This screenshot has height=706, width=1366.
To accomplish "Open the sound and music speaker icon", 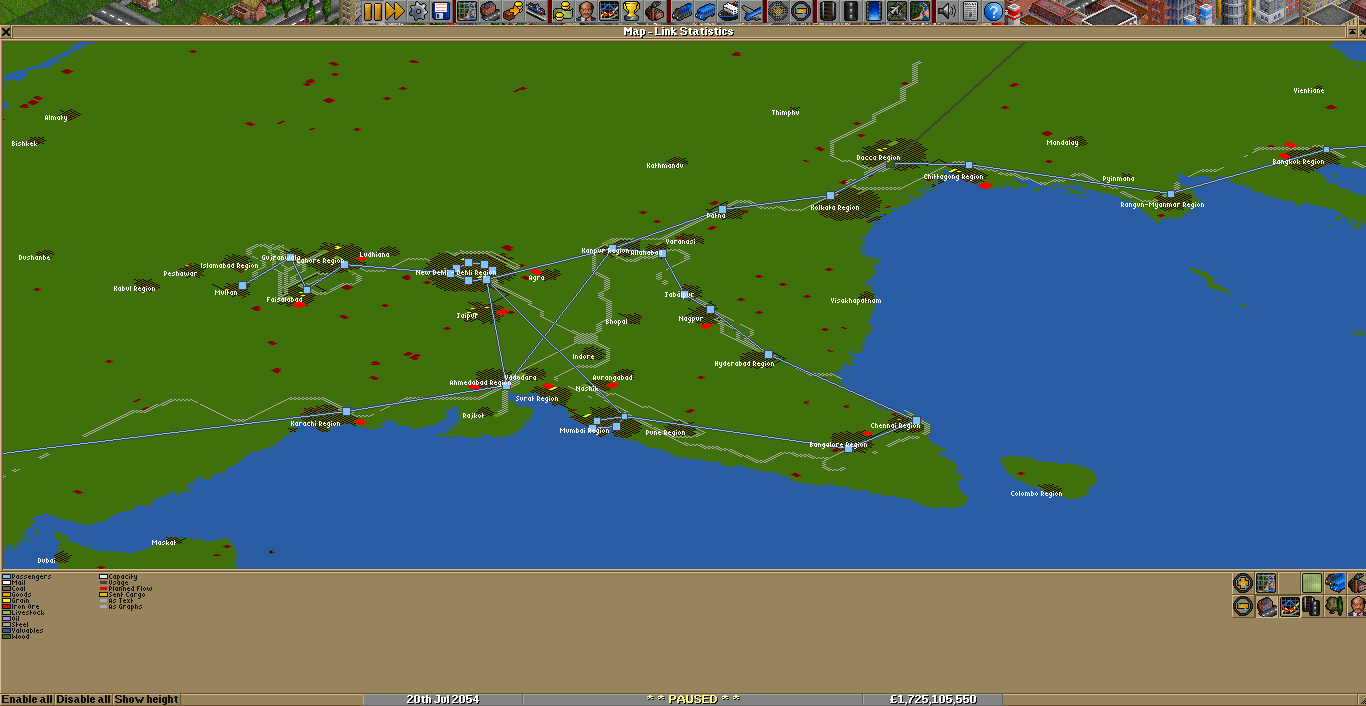I will pyautogui.click(x=945, y=12).
